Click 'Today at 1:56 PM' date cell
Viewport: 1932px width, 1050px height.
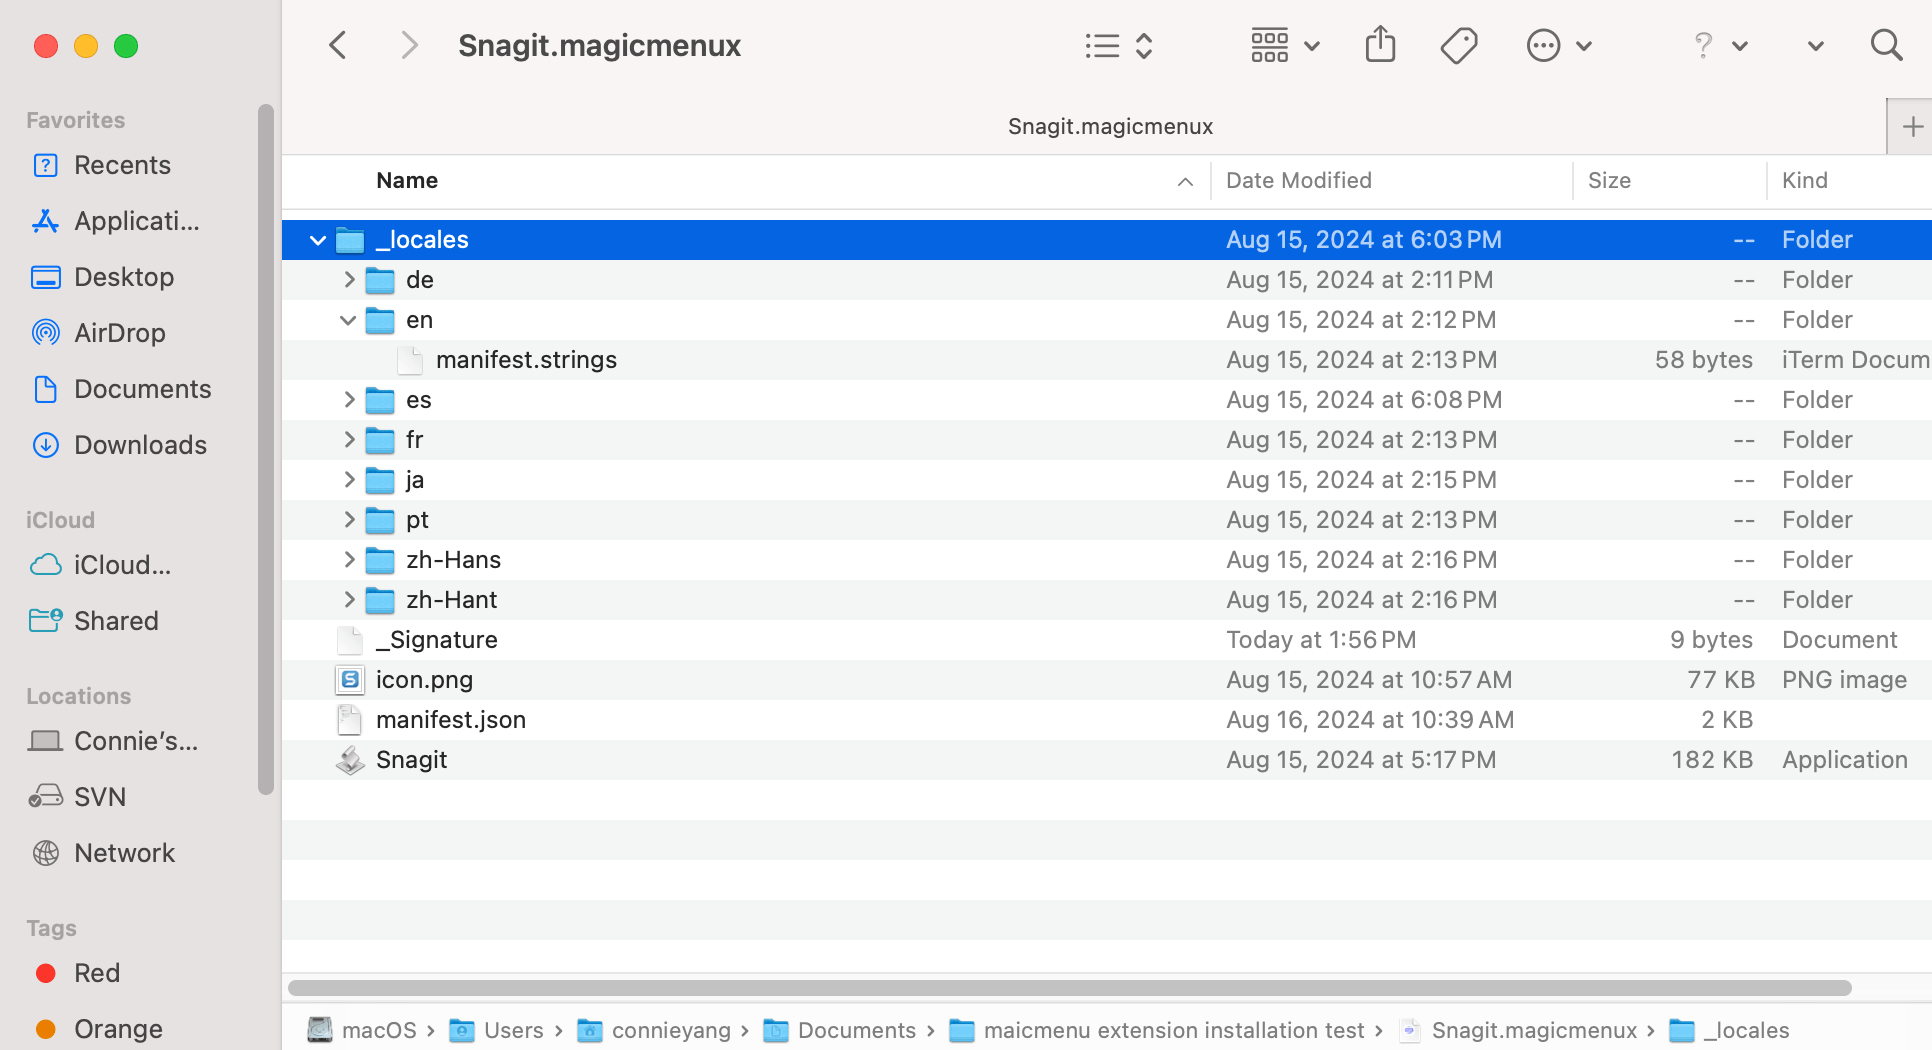tap(1321, 640)
